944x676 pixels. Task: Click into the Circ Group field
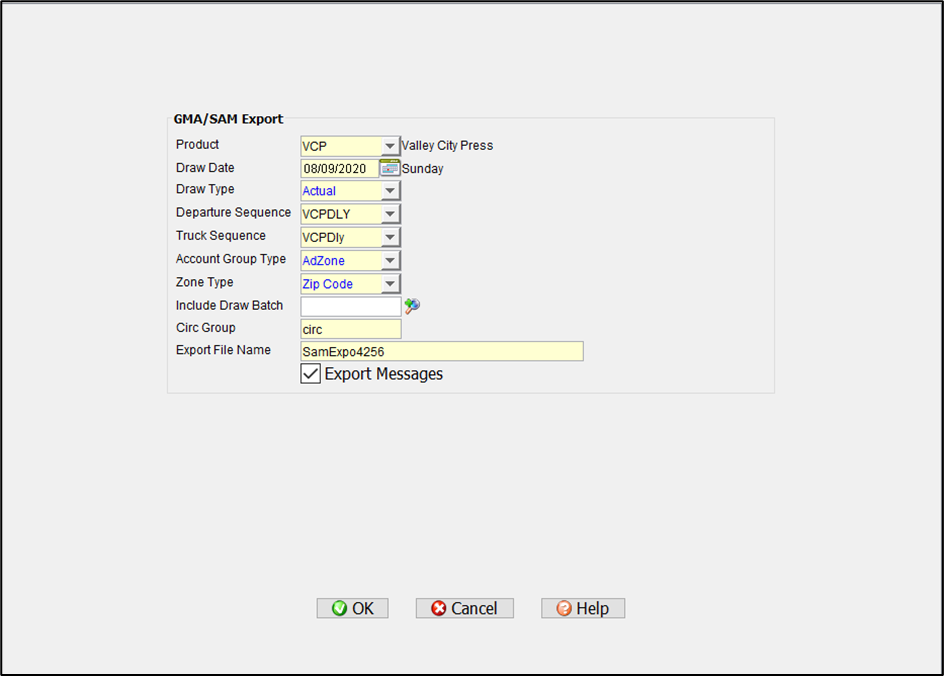[350, 329]
